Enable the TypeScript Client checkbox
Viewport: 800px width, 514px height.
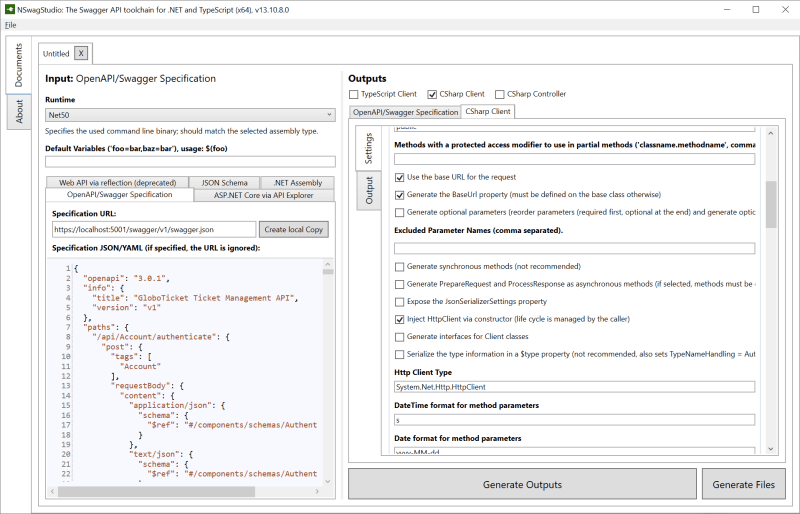pyautogui.click(x=354, y=94)
